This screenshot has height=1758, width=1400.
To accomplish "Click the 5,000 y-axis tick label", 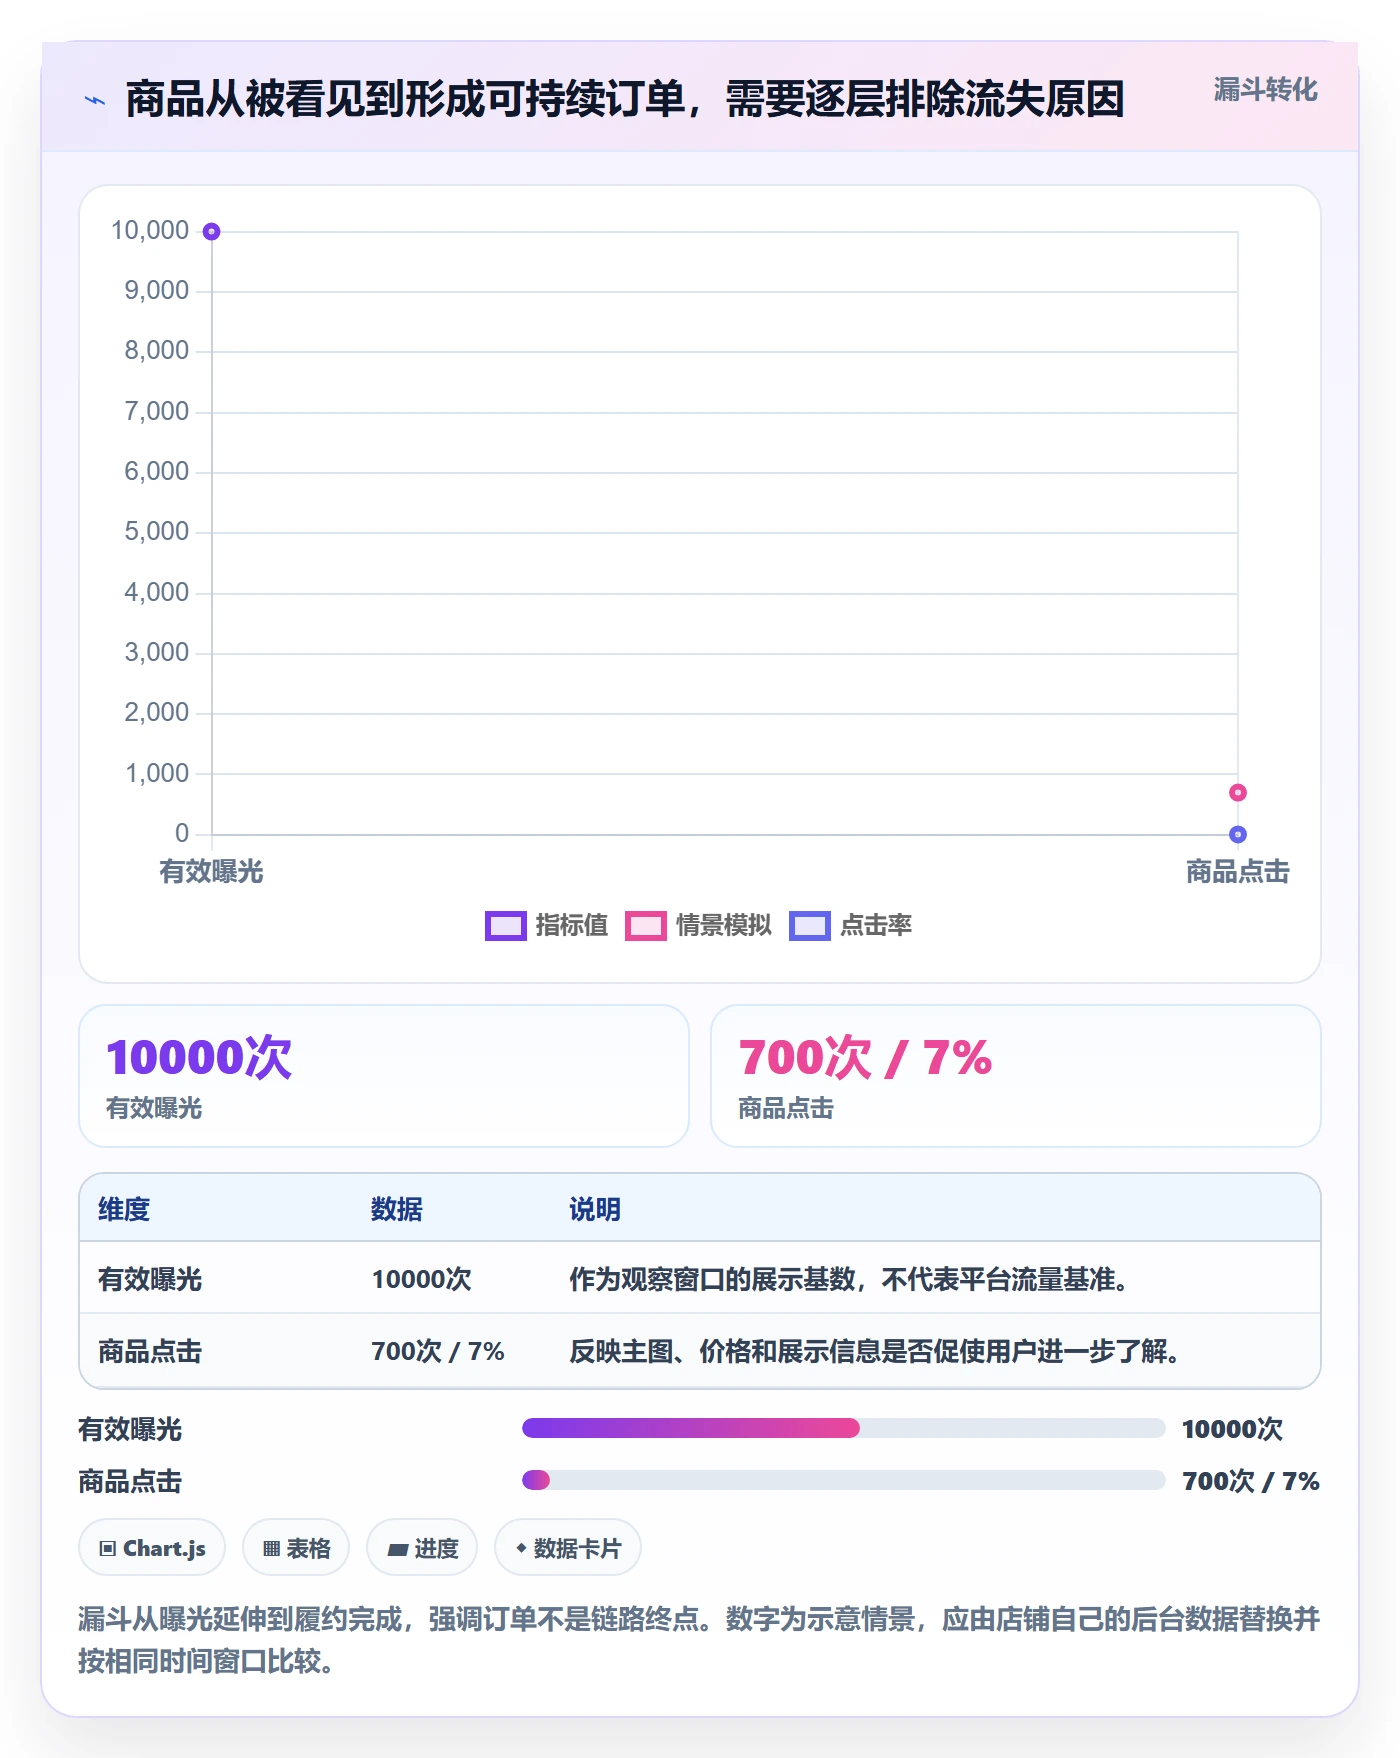I will [x=156, y=532].
